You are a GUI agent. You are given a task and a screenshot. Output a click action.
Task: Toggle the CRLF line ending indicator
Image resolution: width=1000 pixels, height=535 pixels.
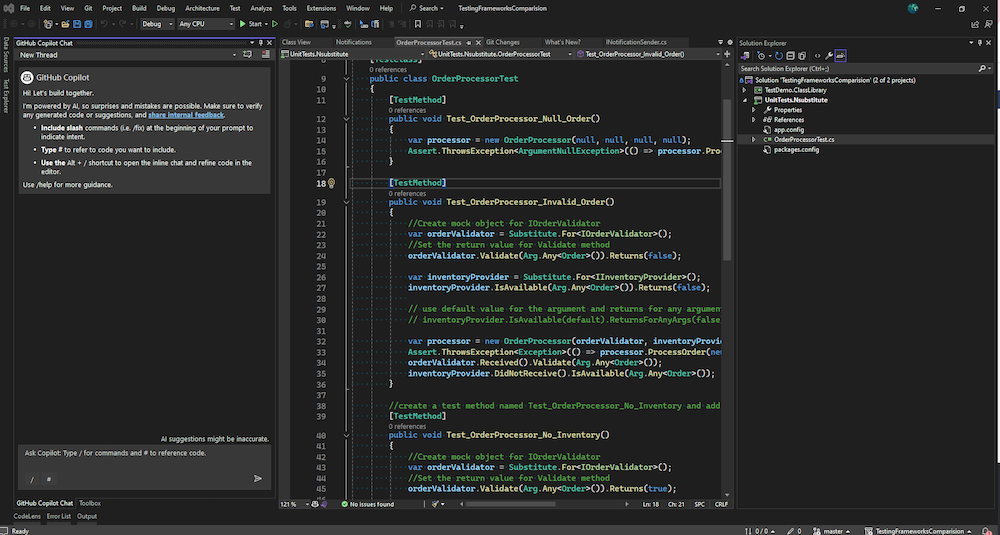tap(721, 504)
